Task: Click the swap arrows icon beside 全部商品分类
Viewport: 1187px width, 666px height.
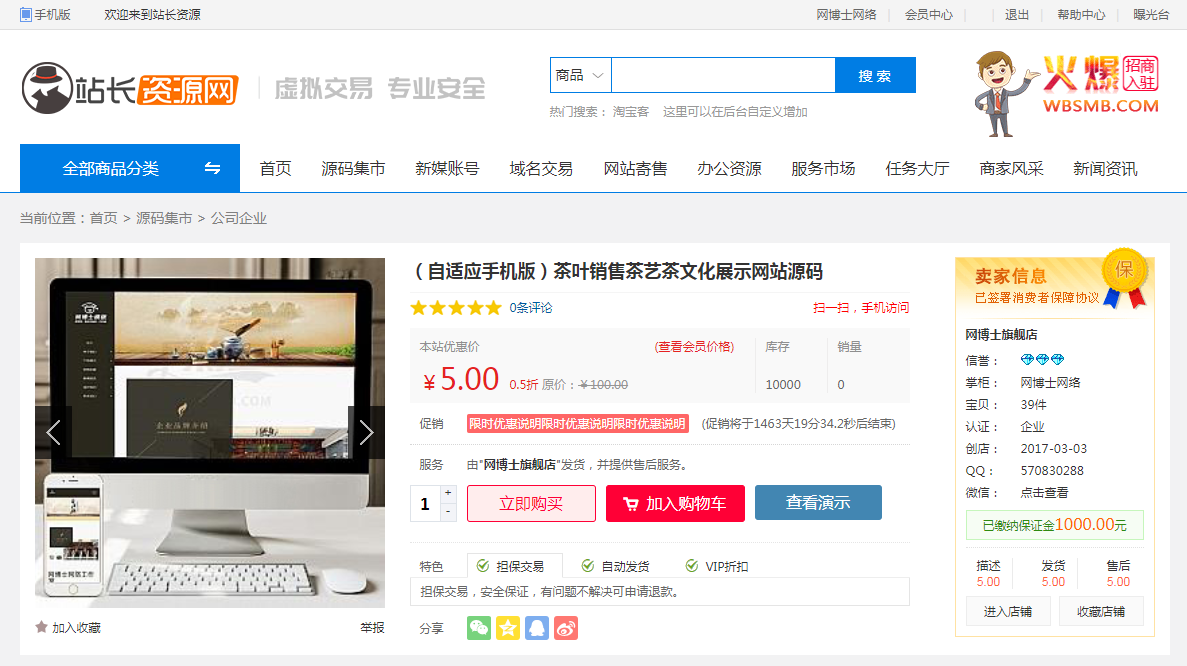Action: pos(212,168)
